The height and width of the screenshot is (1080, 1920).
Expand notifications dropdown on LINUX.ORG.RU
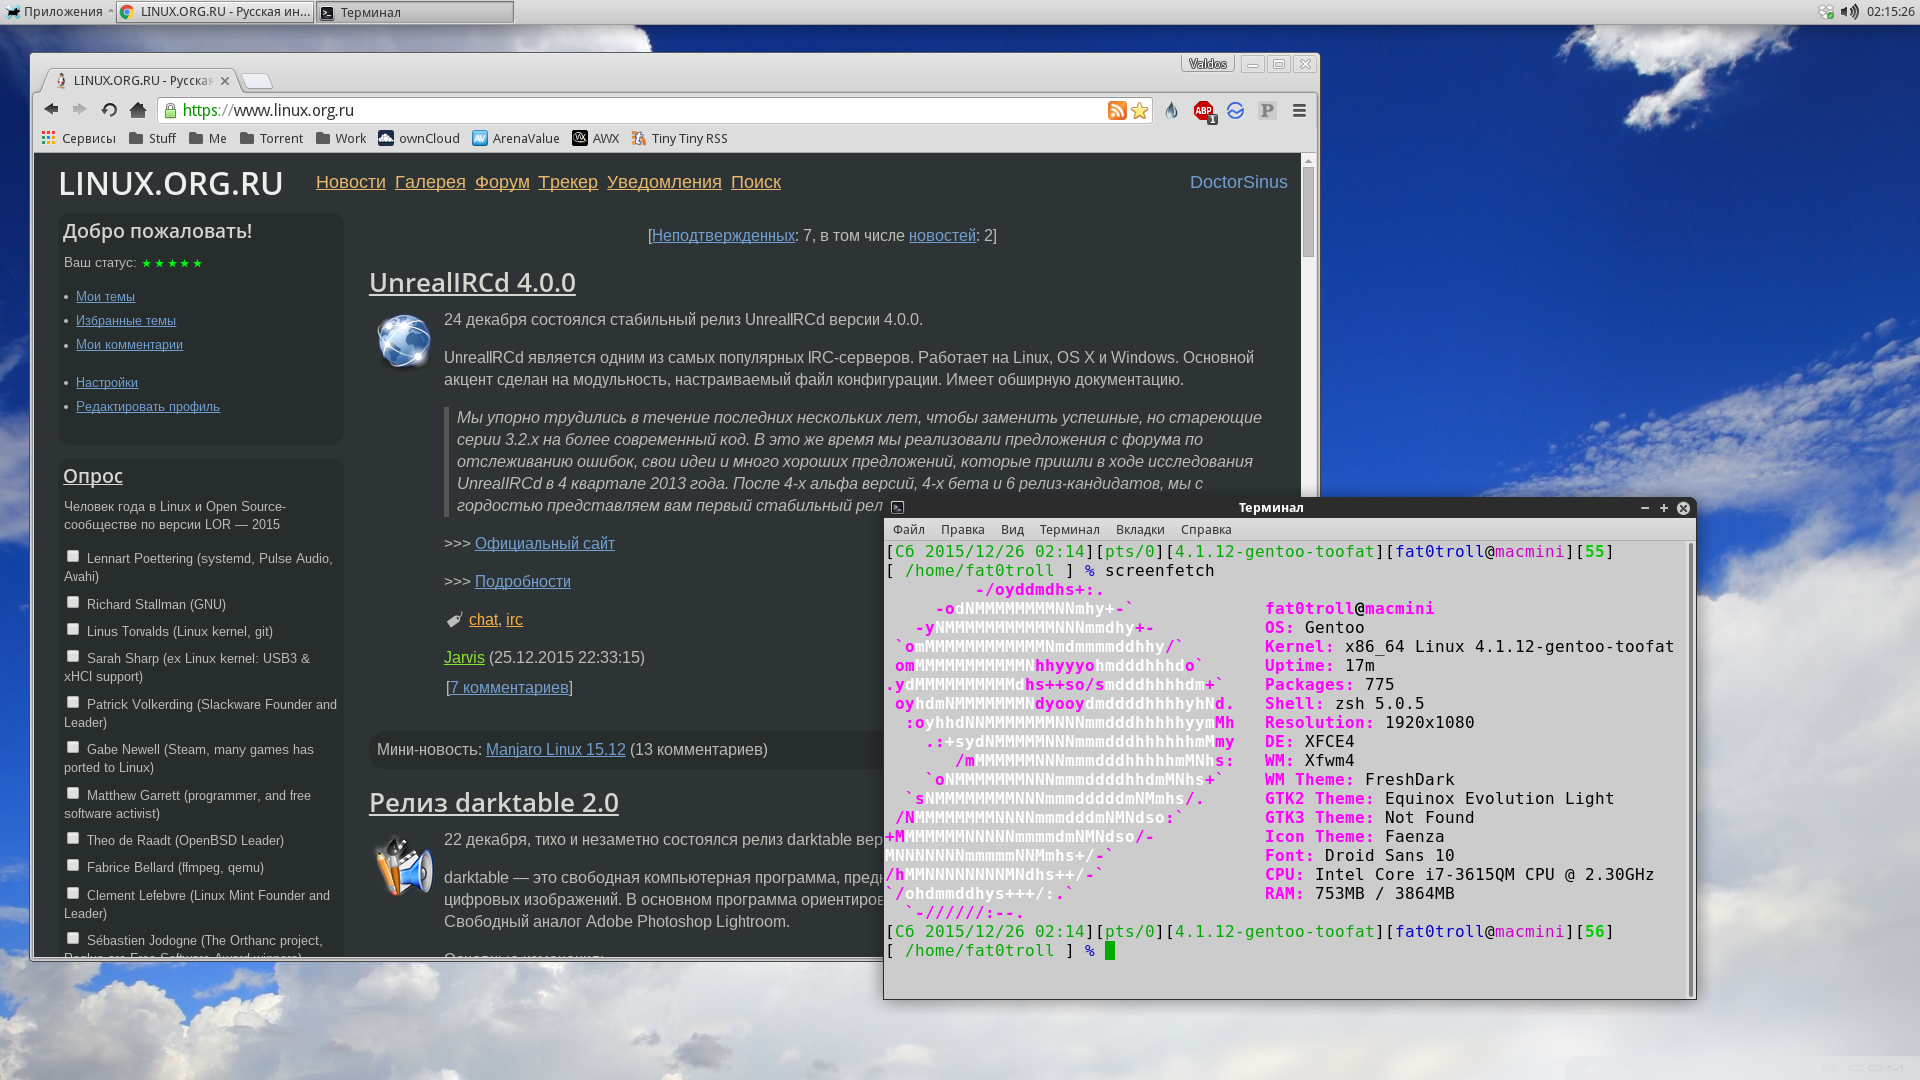tap(665, 182)
